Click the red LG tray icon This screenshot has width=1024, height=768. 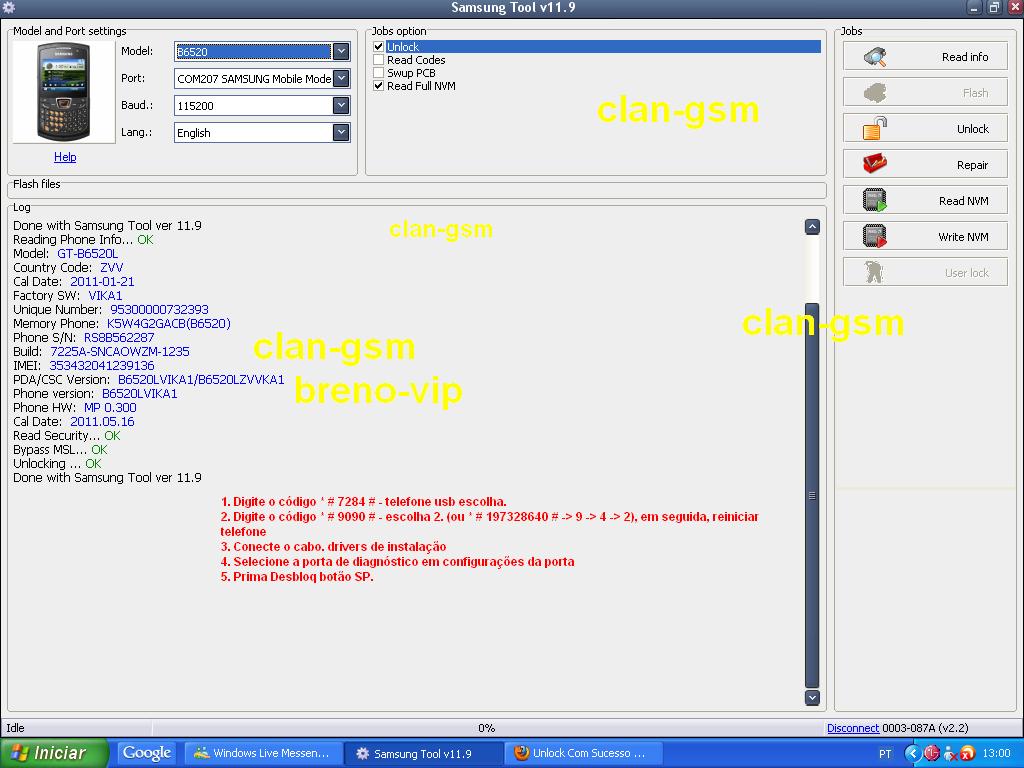tap(931, 753)
